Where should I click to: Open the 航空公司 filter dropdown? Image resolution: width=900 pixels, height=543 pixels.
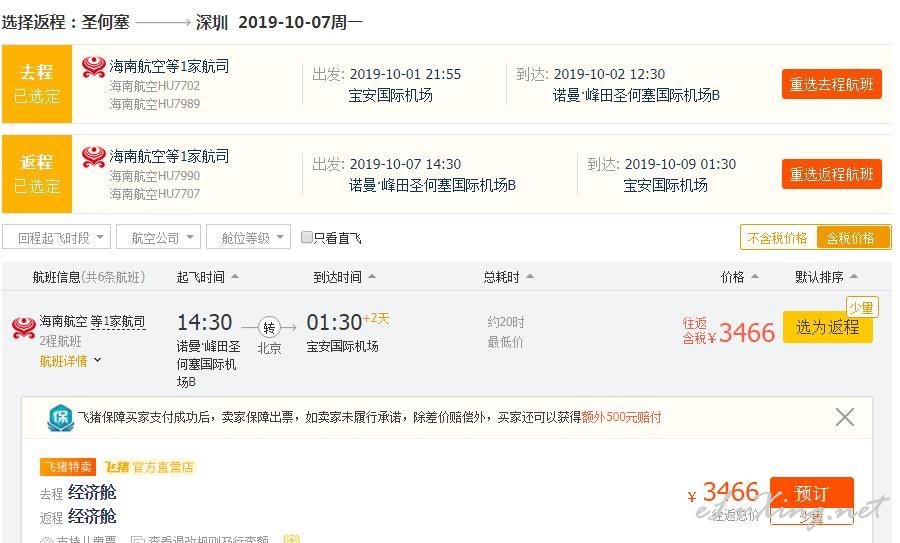[158, 237]
